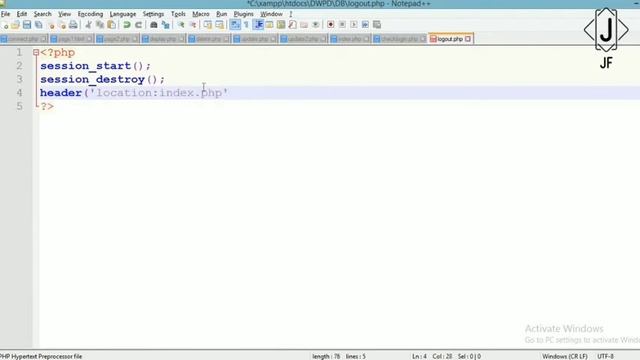Toggle synchronize vertical scrolling icon
Viewport: 640px width, 360px height.
coord(208,25)
